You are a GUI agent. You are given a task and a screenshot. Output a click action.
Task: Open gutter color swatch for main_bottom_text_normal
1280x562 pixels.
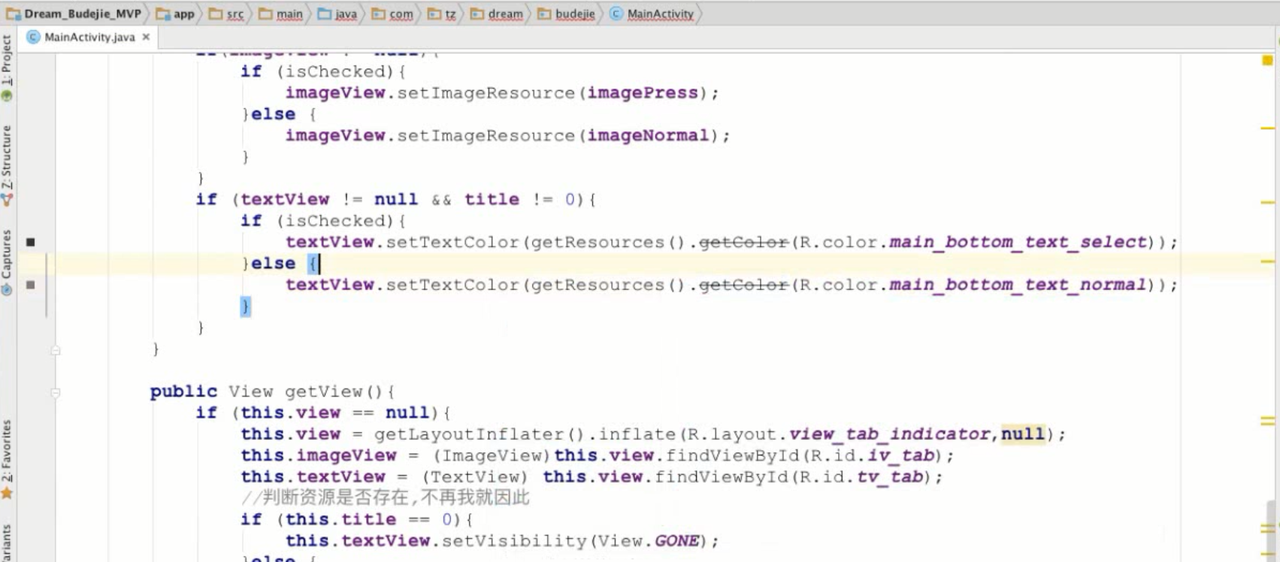click(x=30, y=285)
